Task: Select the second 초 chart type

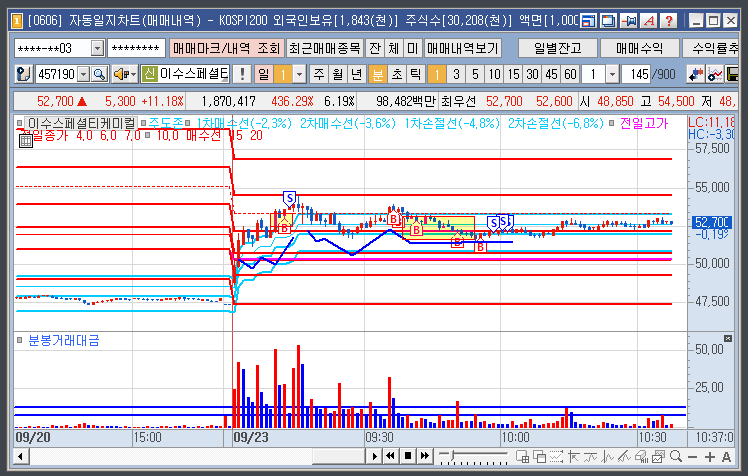Action: point(396,74)
